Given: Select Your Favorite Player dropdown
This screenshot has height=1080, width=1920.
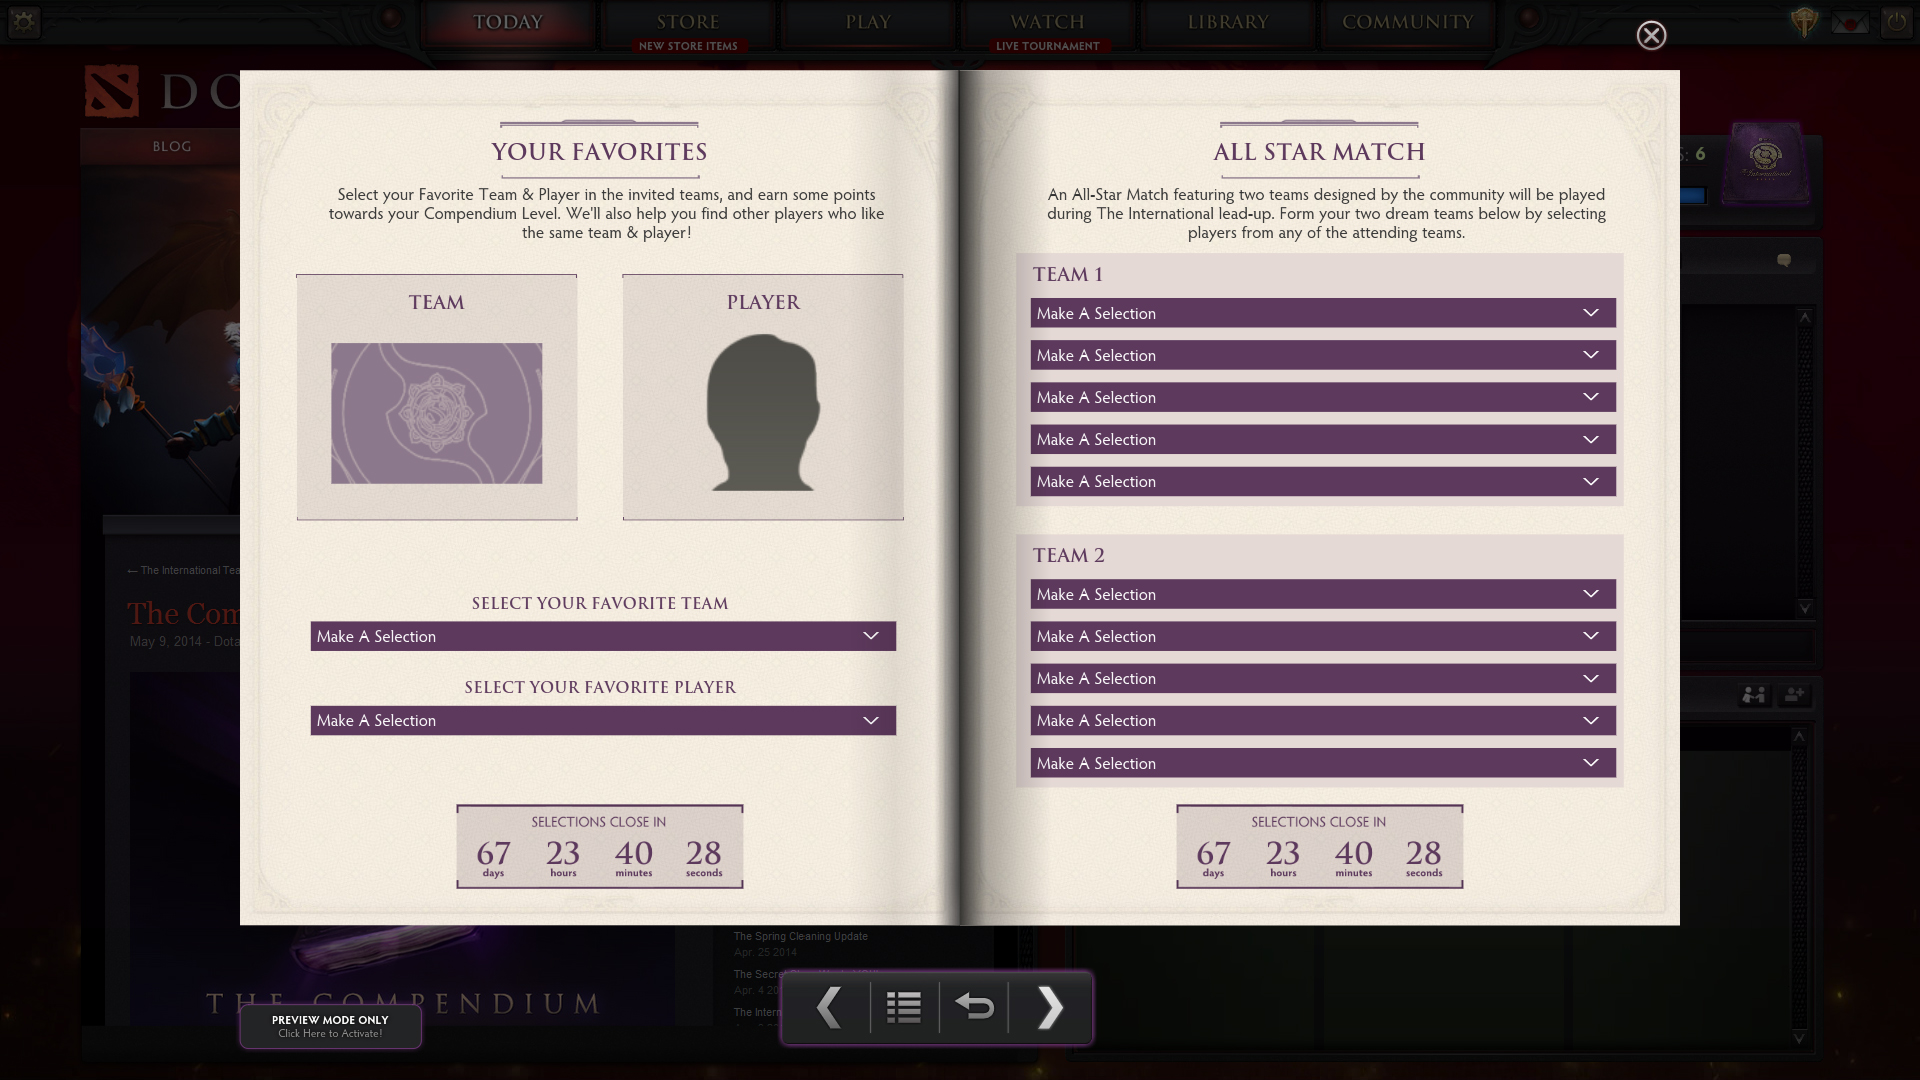Looking at the screenshot, I should pyautogui.click(x=601, y=719).
